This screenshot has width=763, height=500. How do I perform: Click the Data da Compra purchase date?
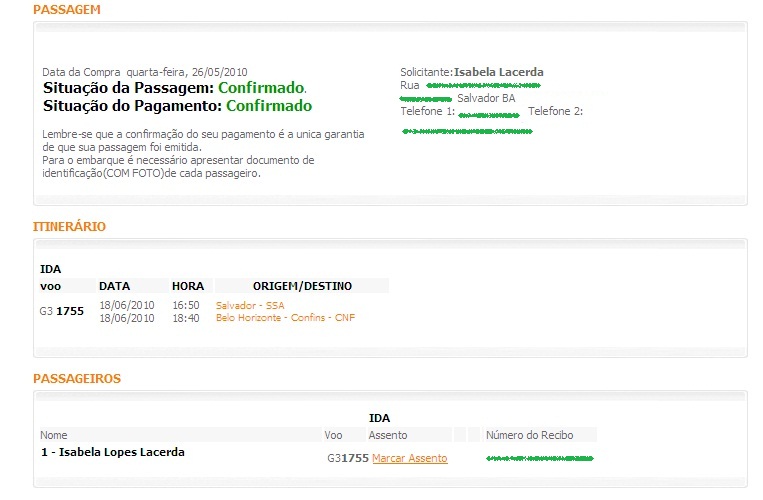[x=145, y=72]
